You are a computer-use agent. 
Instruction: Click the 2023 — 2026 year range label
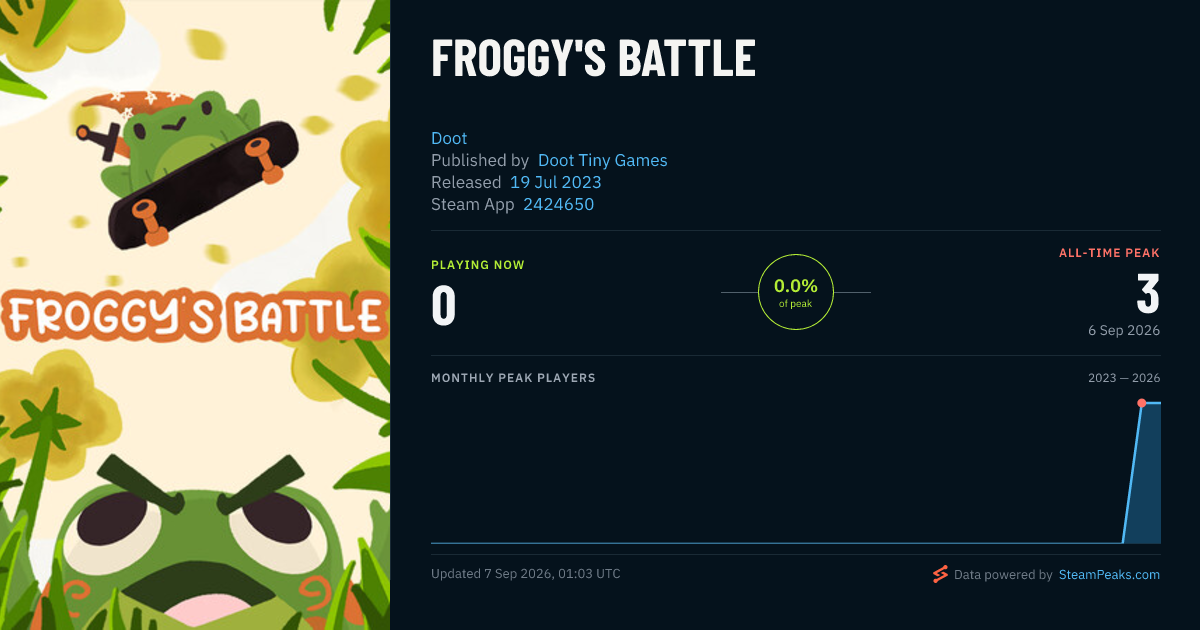tap(1124, 378)
